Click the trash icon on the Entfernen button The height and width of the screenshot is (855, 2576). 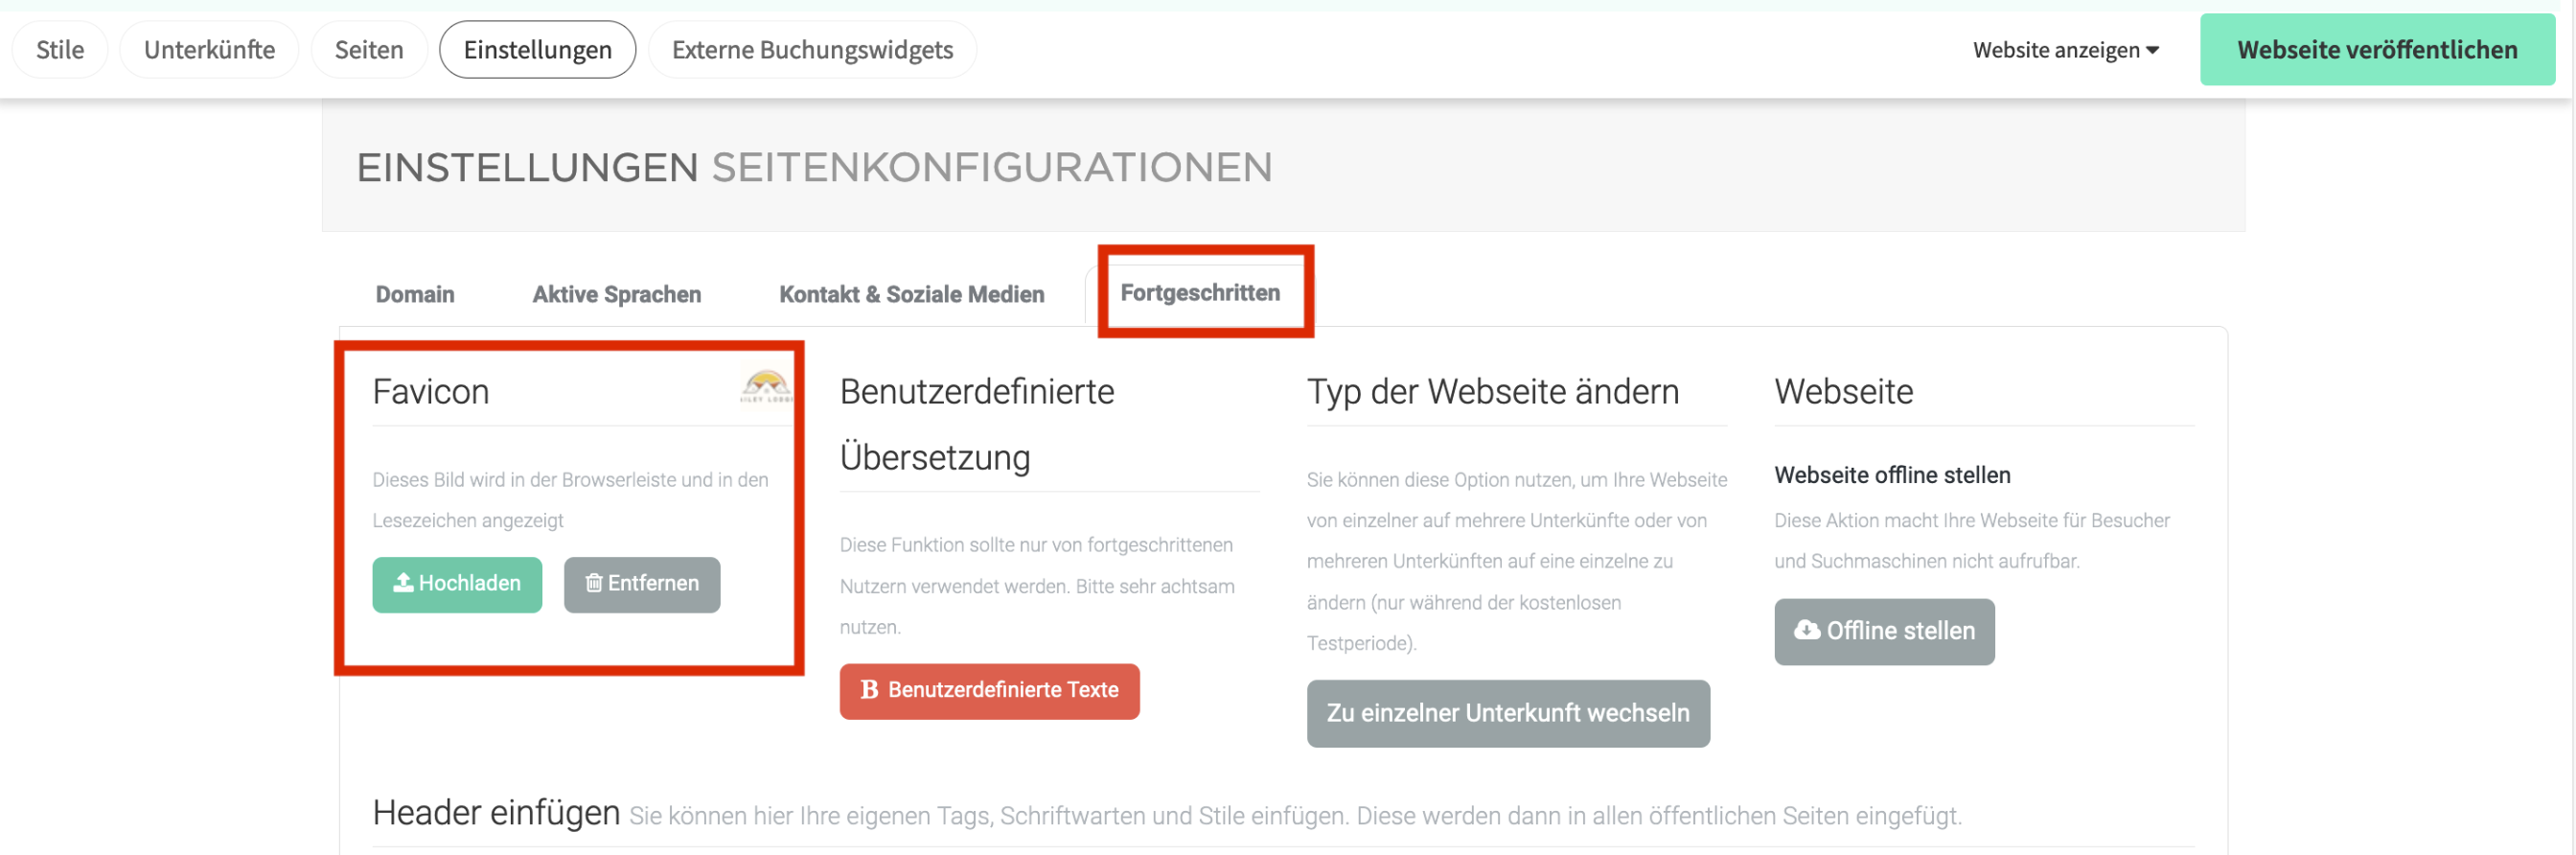pyautogui.click(x=593, y=583)
